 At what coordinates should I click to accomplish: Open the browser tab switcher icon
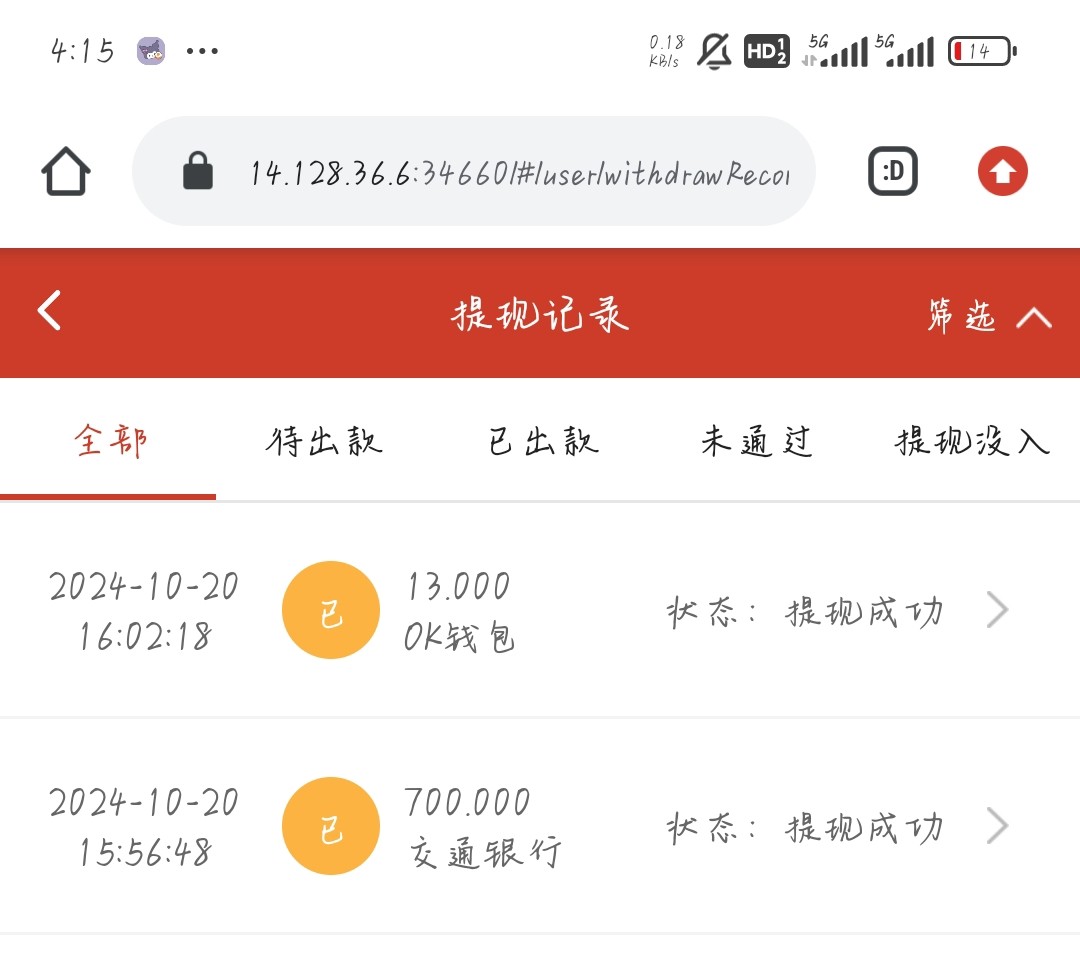point(892,172)
